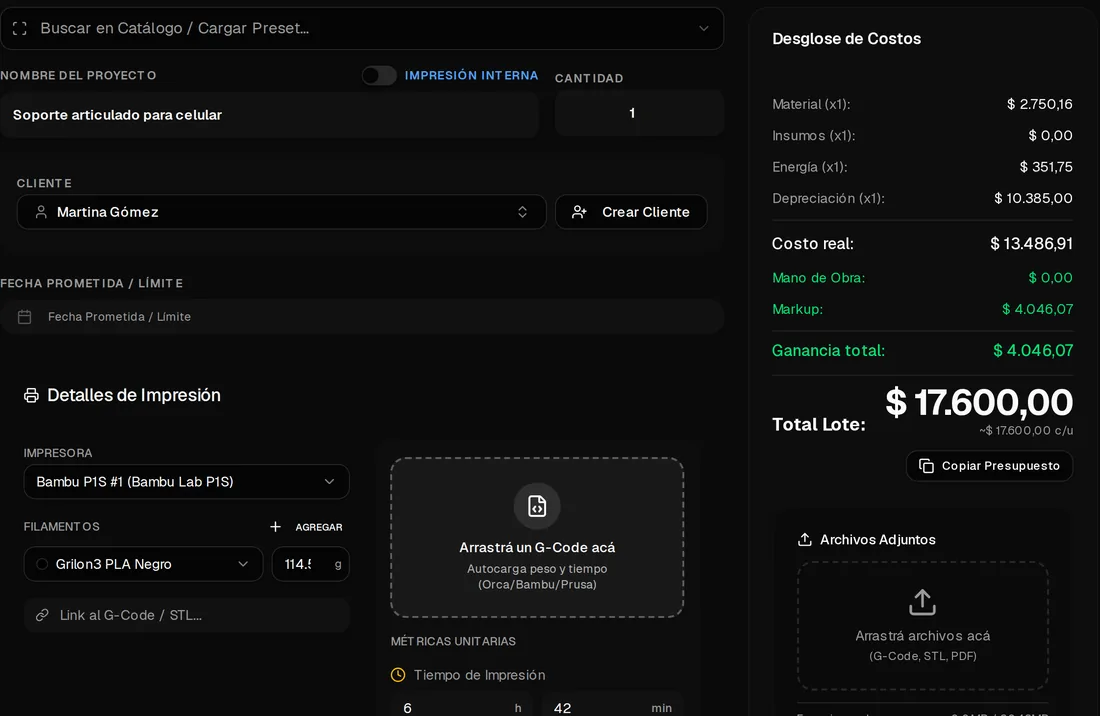Screen dimensions: 1100x716
Task: Click the G-Code file icon in drop zone
Action: 537,506
